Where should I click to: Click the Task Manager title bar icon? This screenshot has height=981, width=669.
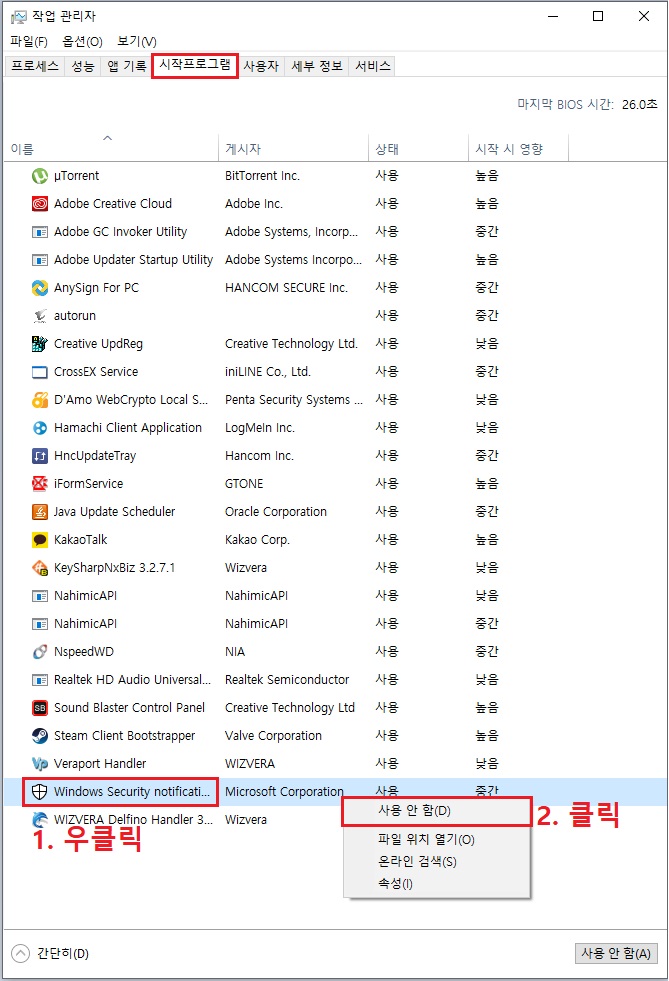pyautogui.click(x=19, y=17)
